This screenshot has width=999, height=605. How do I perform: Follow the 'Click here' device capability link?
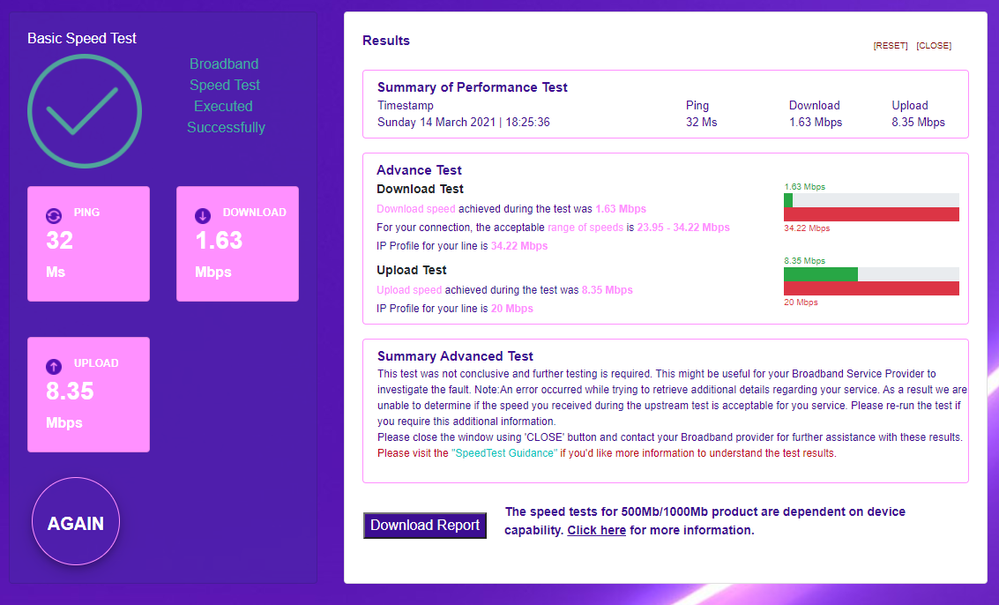[x=596, y=530]
